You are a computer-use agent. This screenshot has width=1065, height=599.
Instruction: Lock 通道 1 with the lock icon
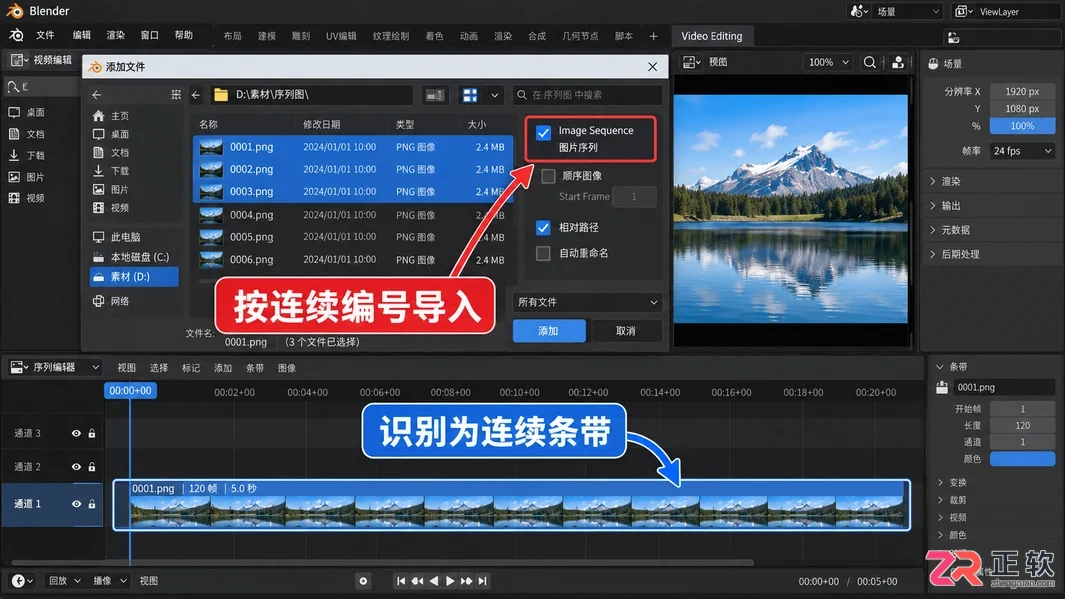(92, 504)
